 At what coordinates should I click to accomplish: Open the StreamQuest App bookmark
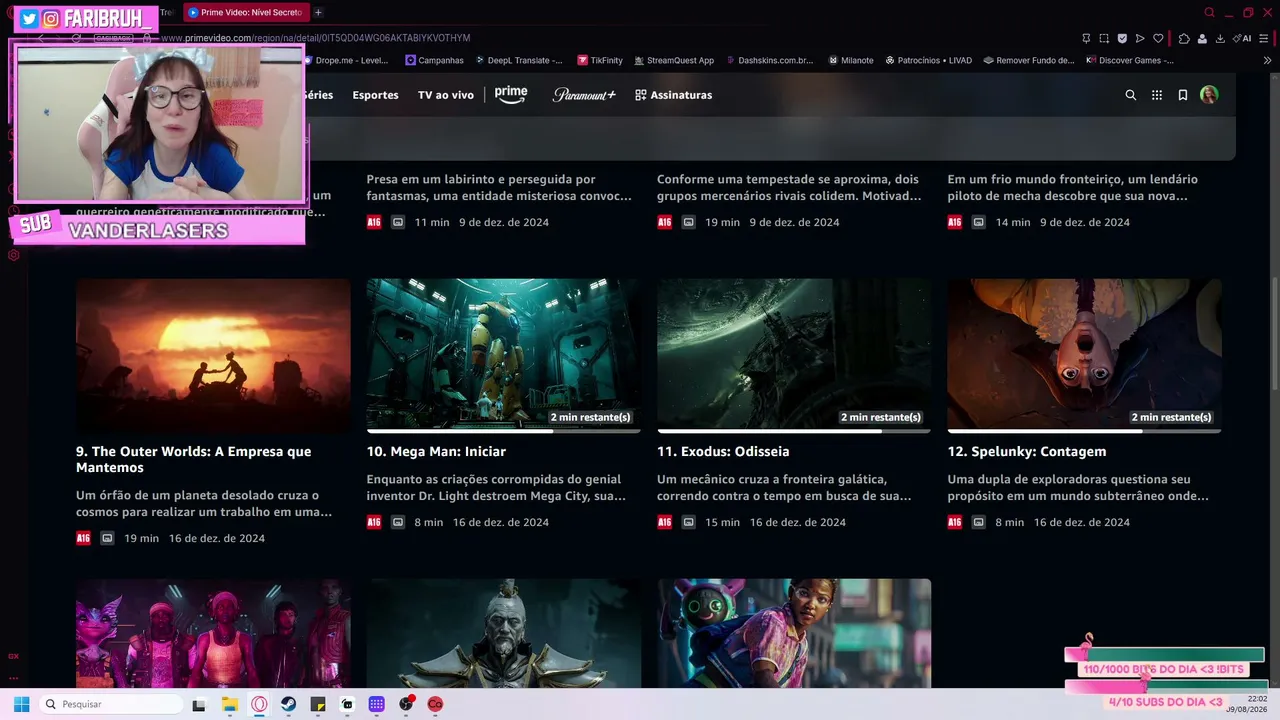click(x=673, y=60)
